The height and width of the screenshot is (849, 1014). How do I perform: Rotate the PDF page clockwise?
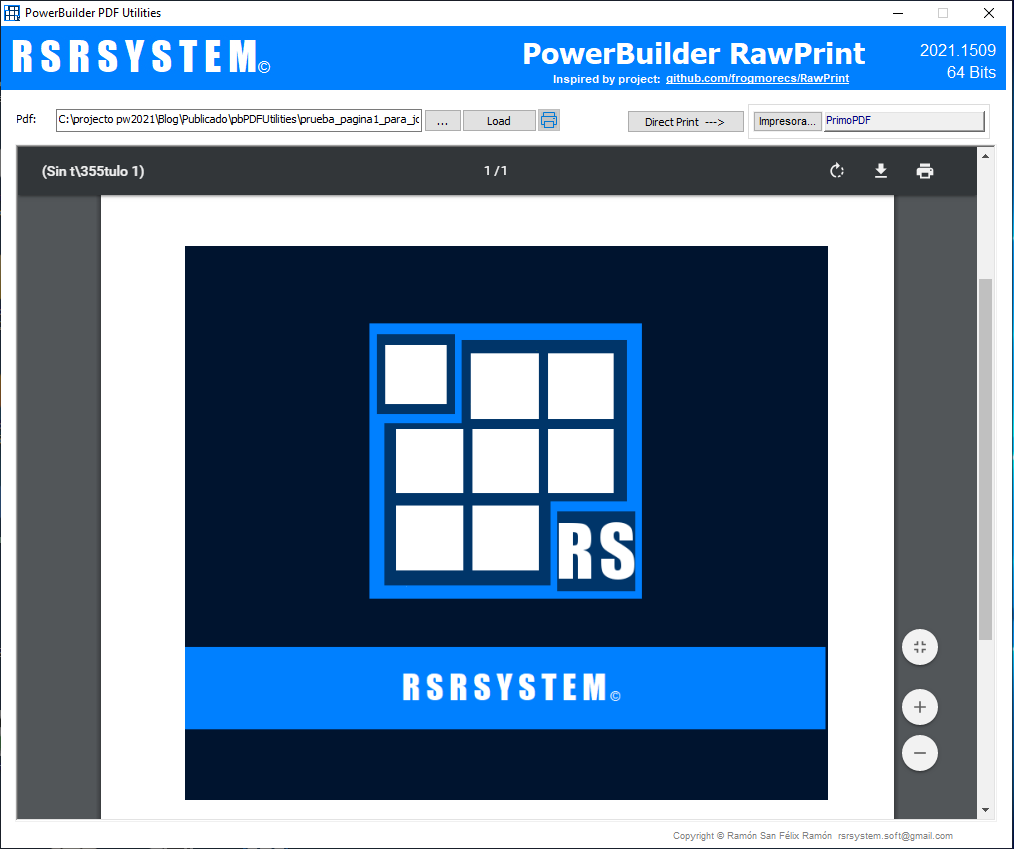[837, 171]
